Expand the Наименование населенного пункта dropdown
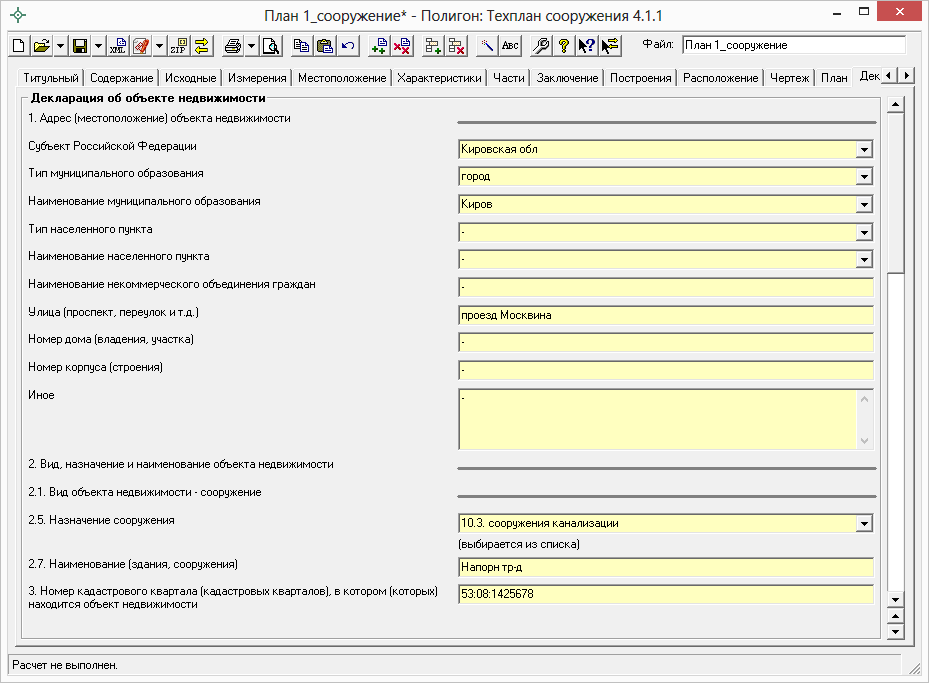Viewport: 929px width, 683px height. click(864, 259)
